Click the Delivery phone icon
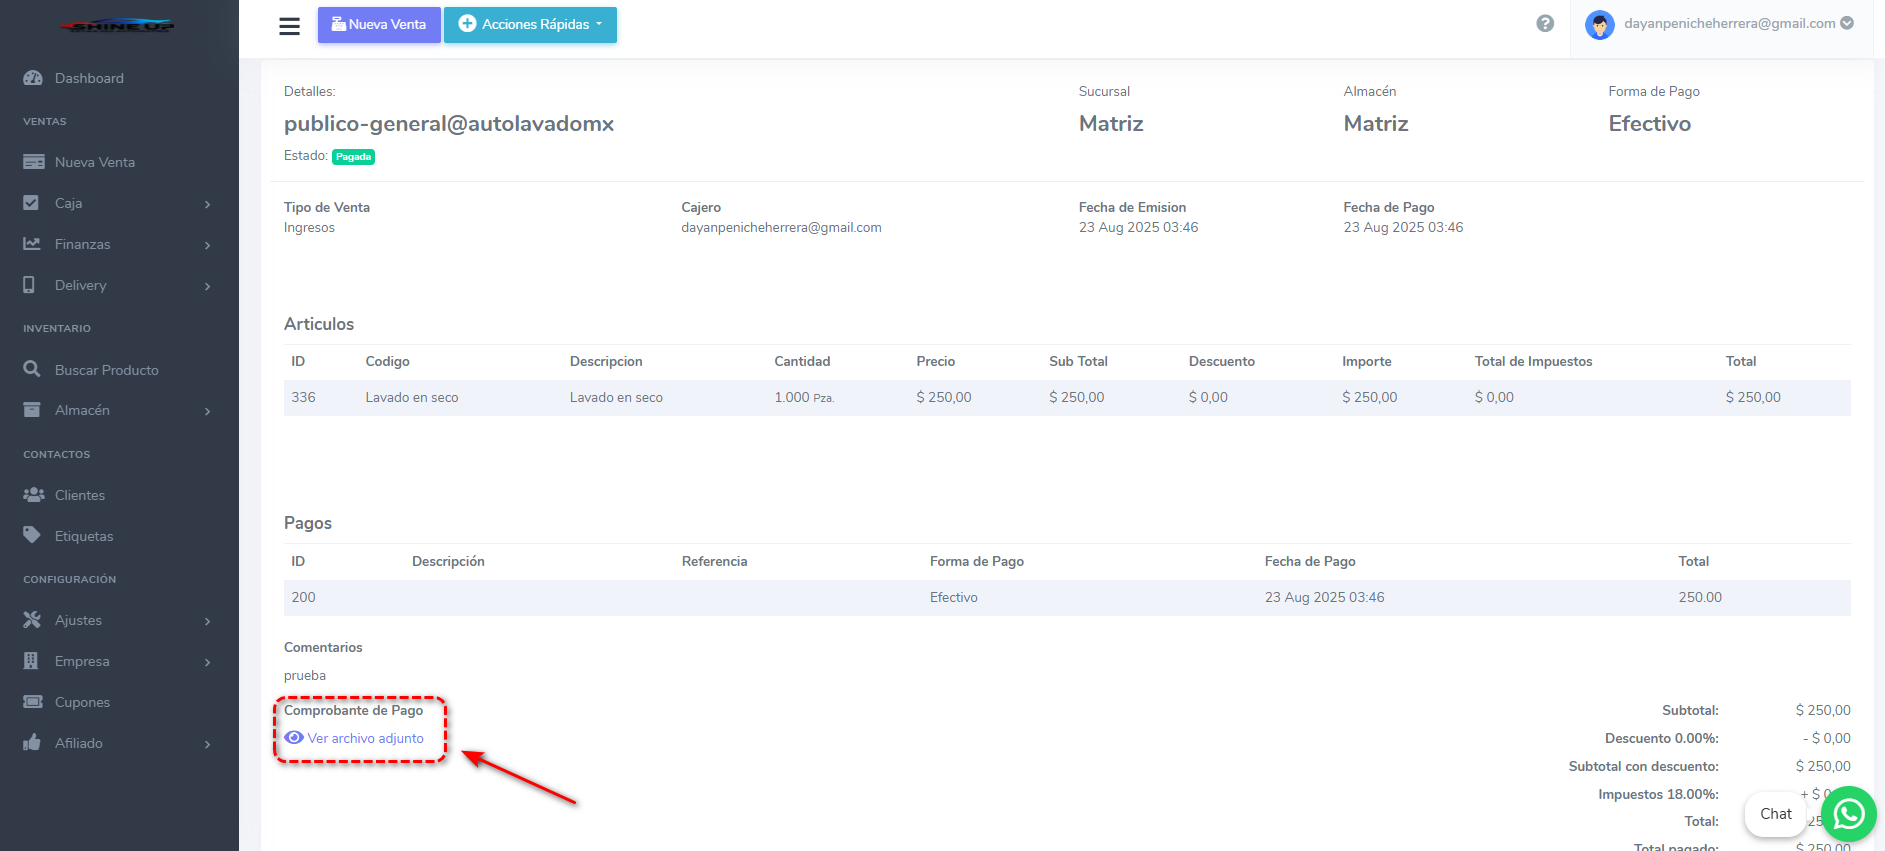 [29, 285]
